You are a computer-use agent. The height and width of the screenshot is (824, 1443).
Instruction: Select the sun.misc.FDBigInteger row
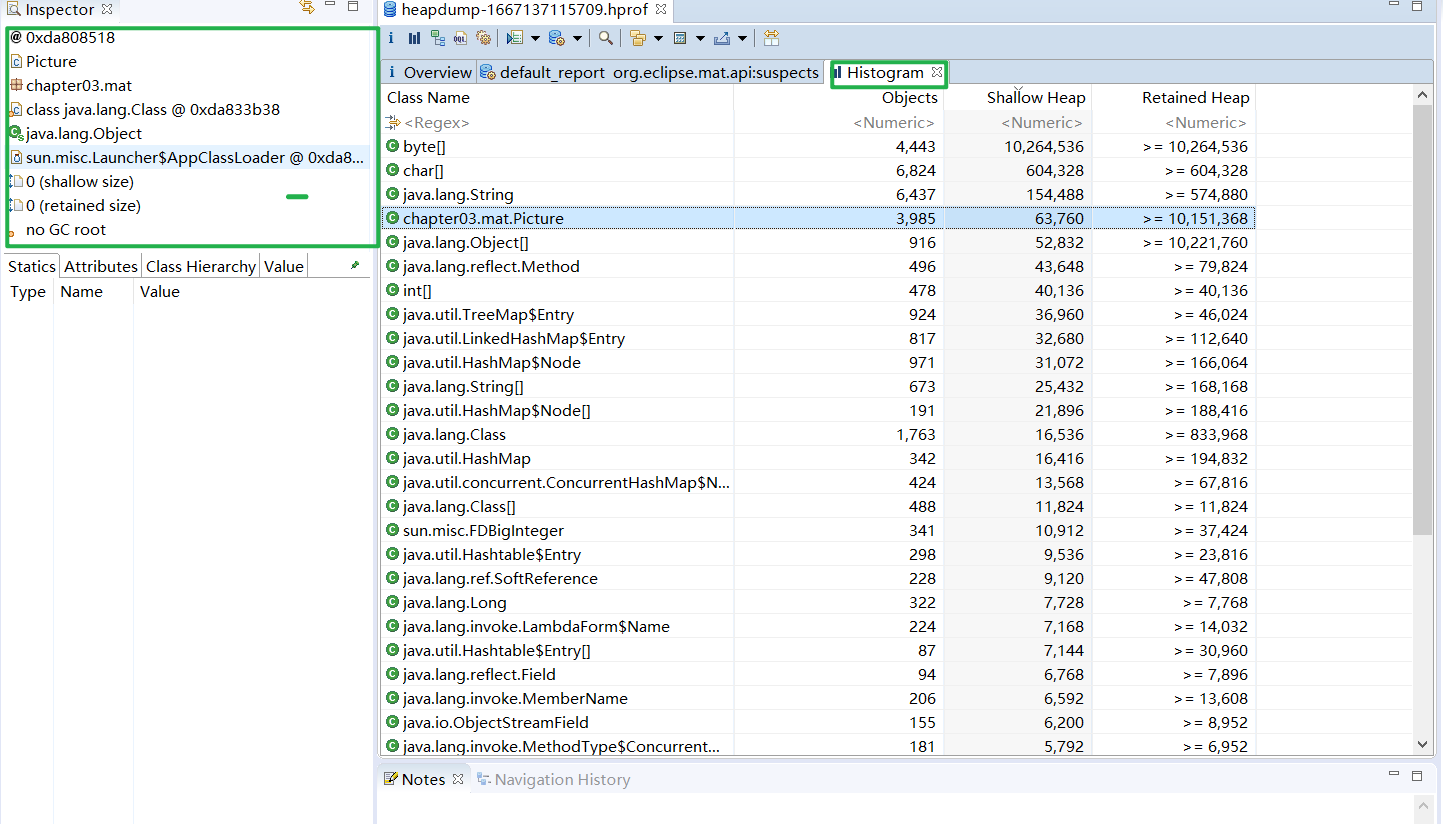(818, 530)
